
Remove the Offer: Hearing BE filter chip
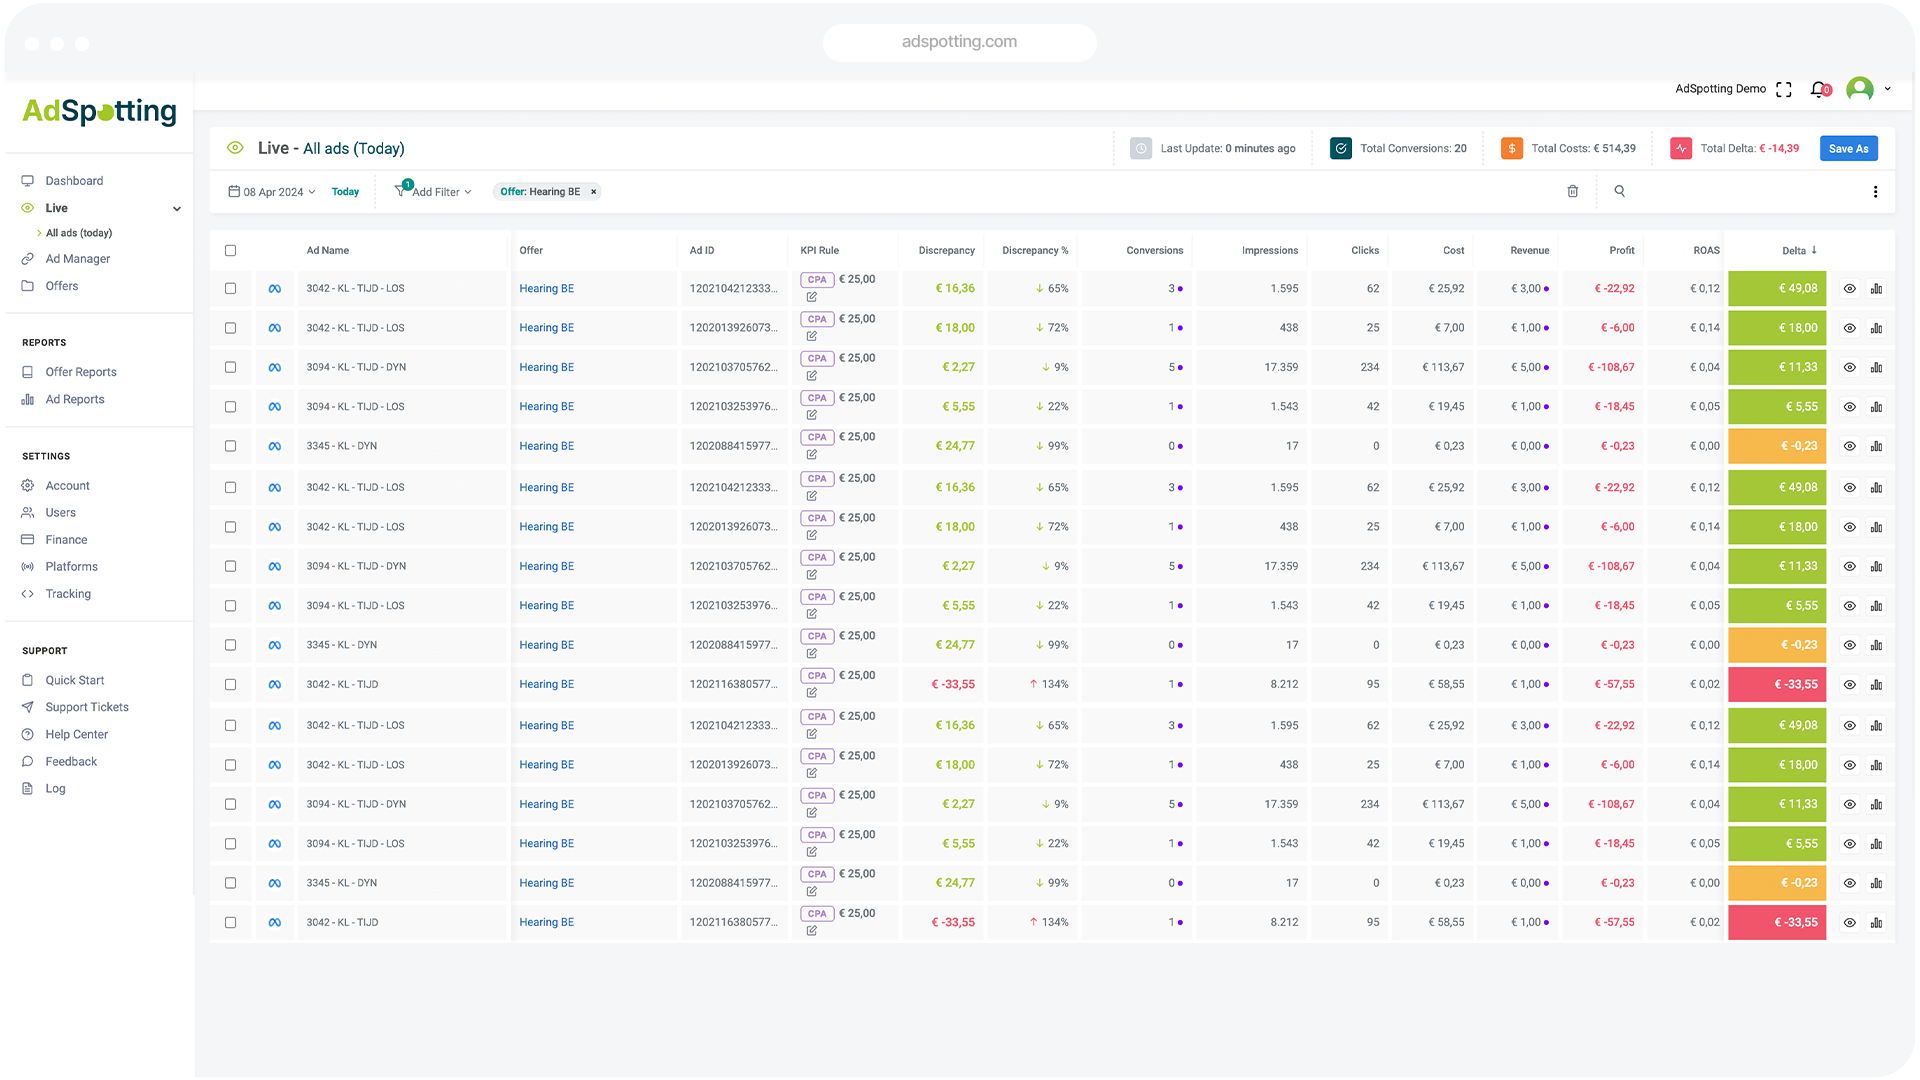[x=593, y=192]
